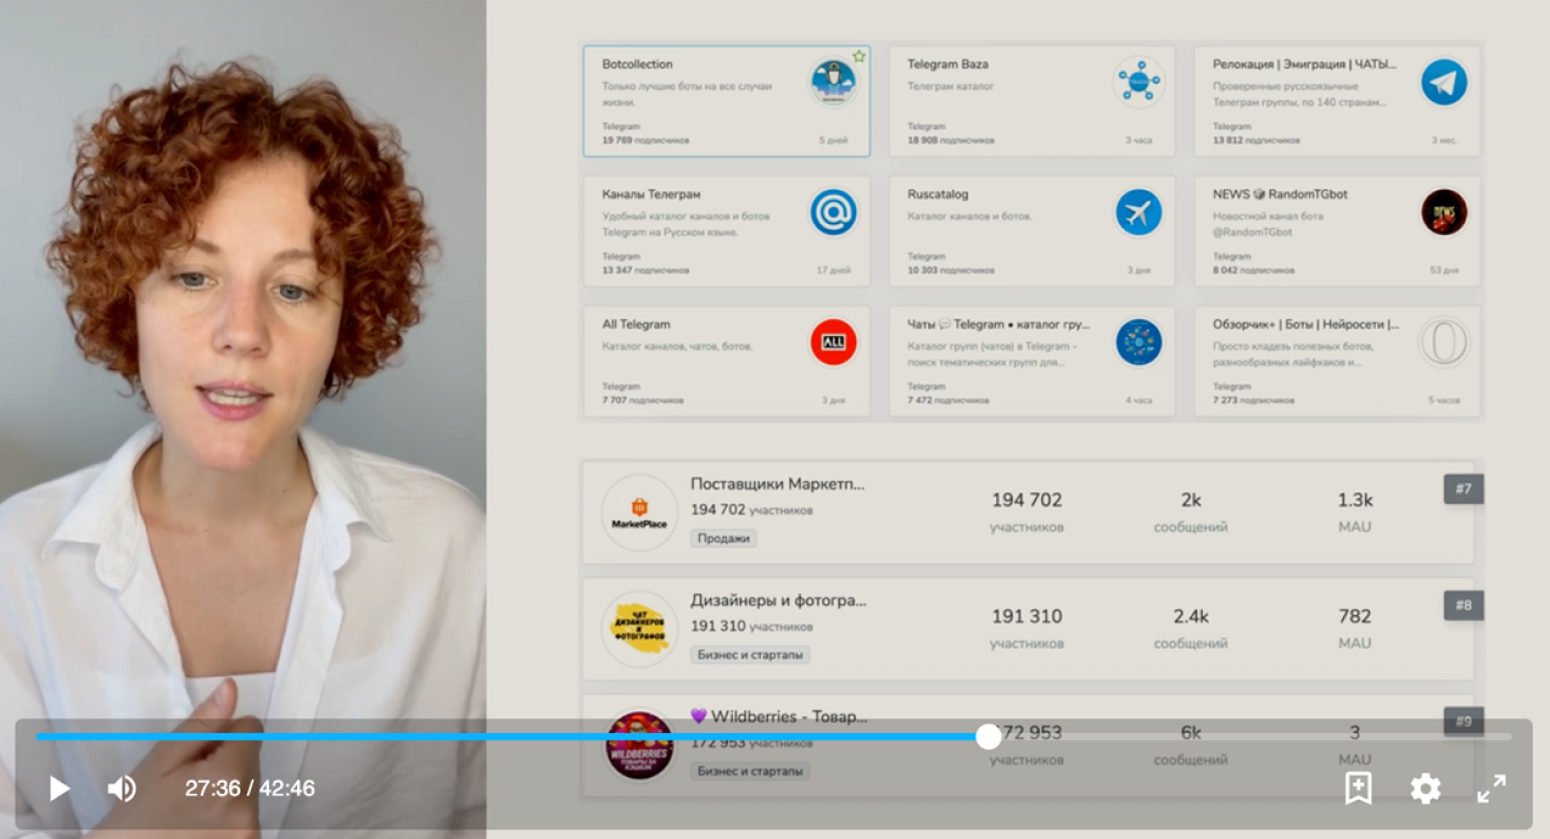Add a bookmark to the video
The width and height of the screenshot is (1550, 839).
pyautogui.click(x=1358, y=788)
